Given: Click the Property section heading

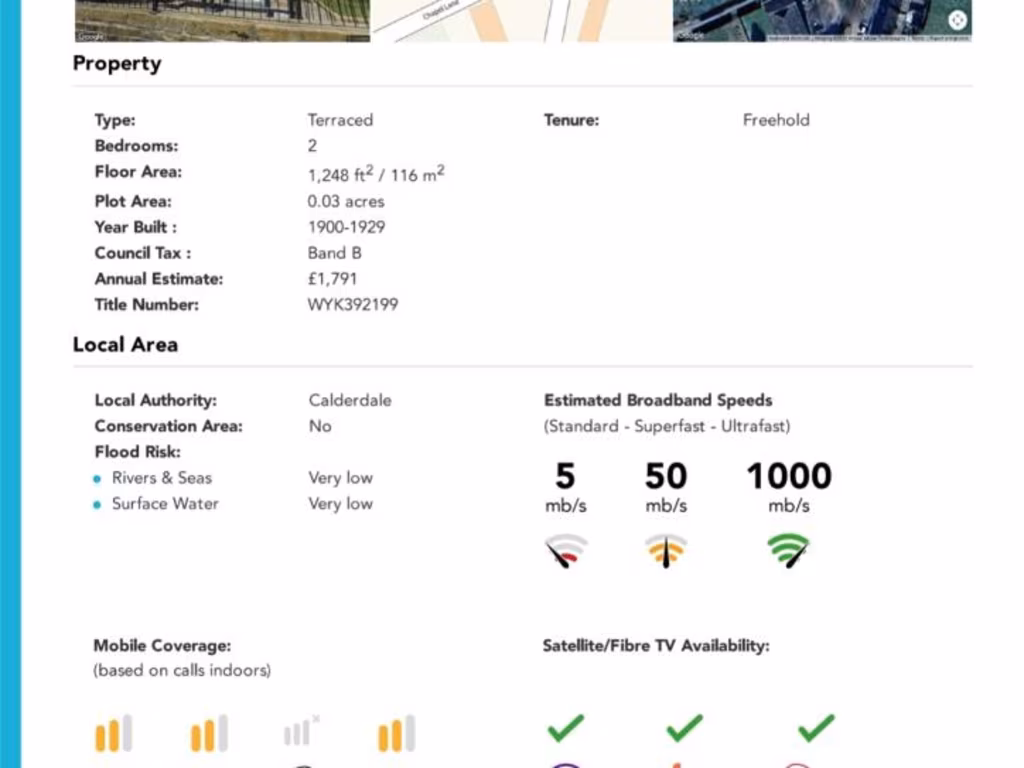Looking at the screenshot, I should tap(117, 64).
